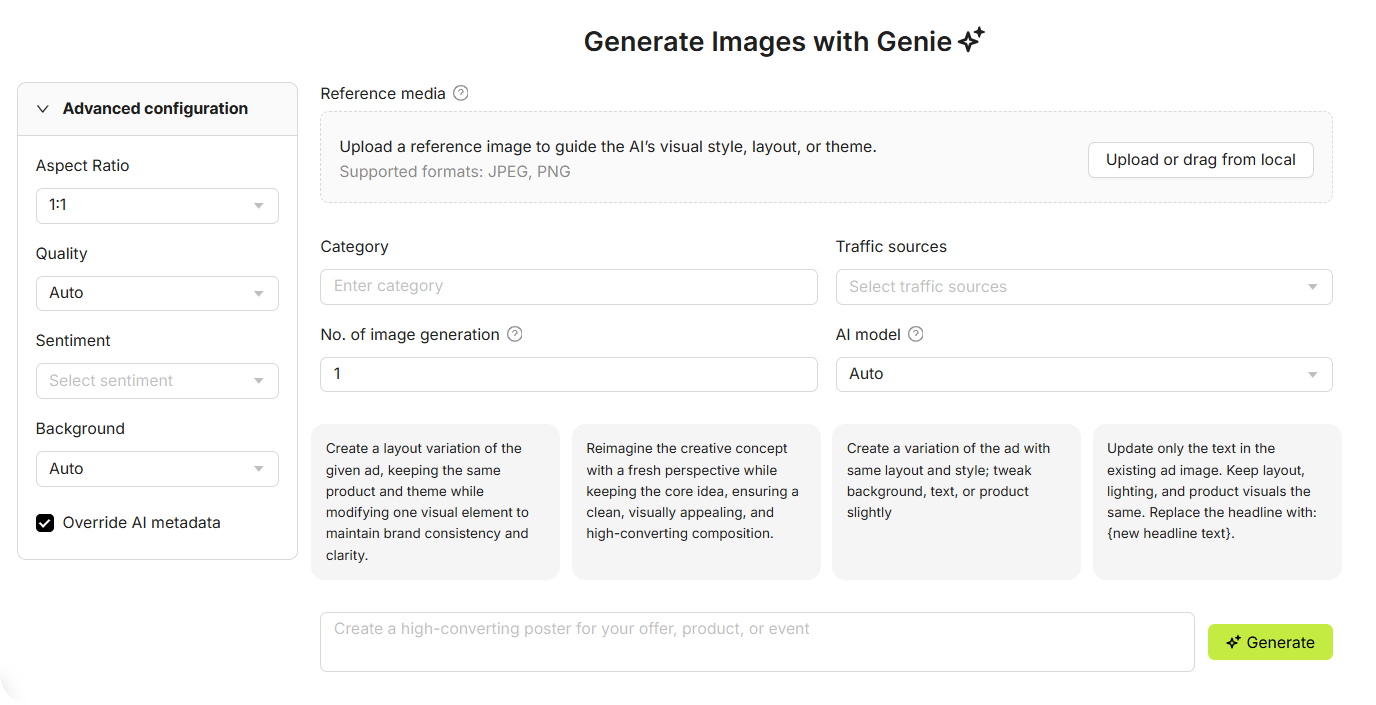Toggle the Override AI metadata checkbox
The width and height of the screenshot is (1376, 705).
point(45,522)
